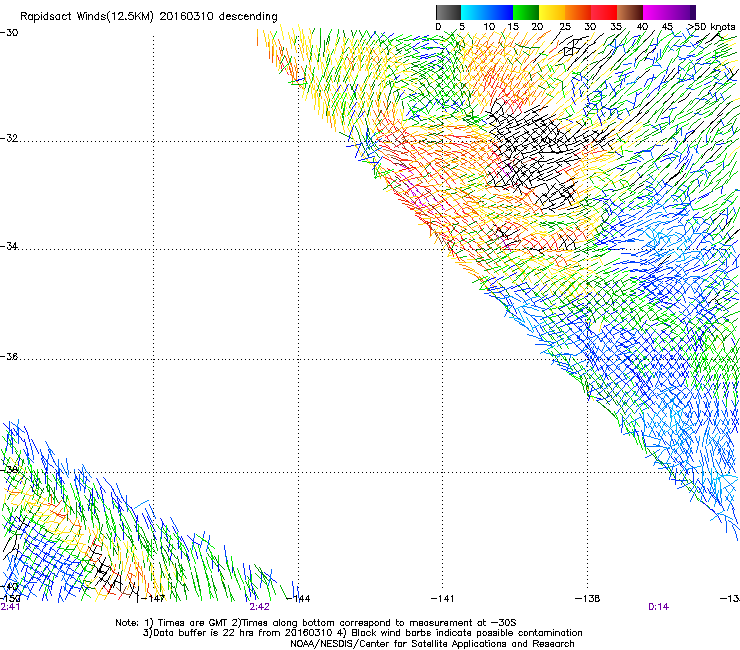The height and width of the screenshot is (650, 740).
Task: Click the -36 latitude axis label
Action: [x=9, y=356]
